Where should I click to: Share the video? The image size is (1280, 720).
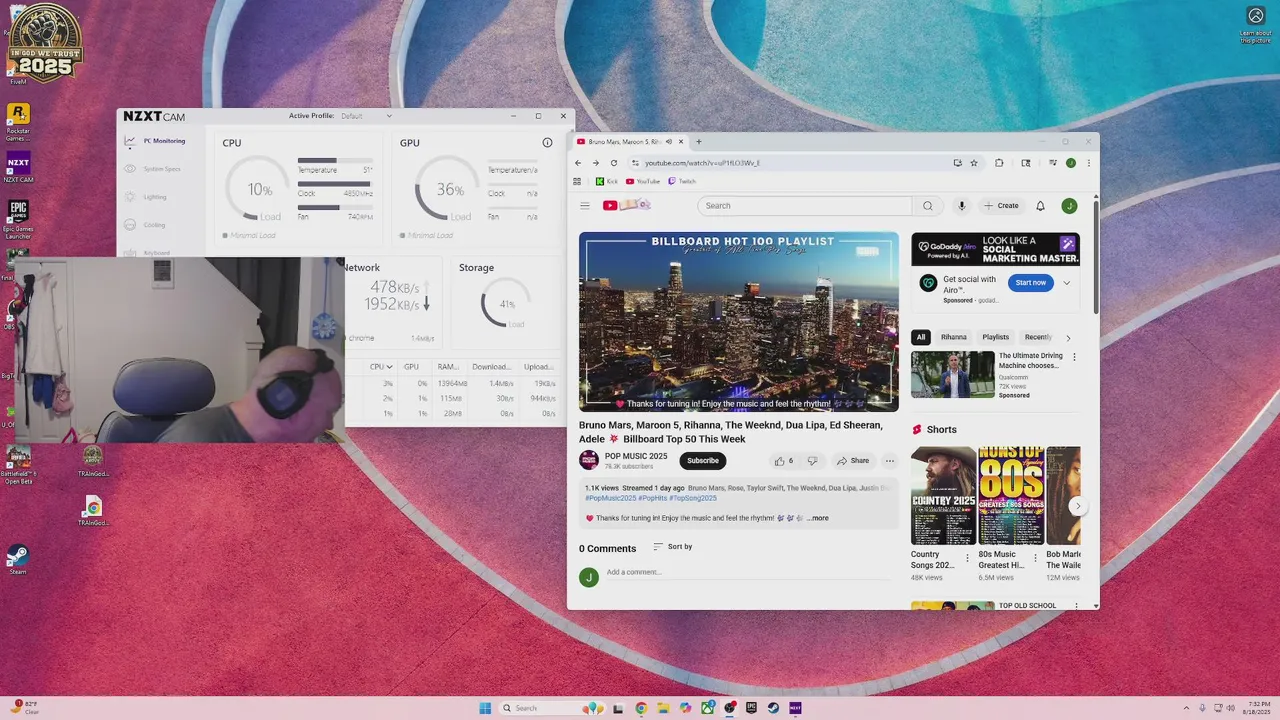coord(853,461)
